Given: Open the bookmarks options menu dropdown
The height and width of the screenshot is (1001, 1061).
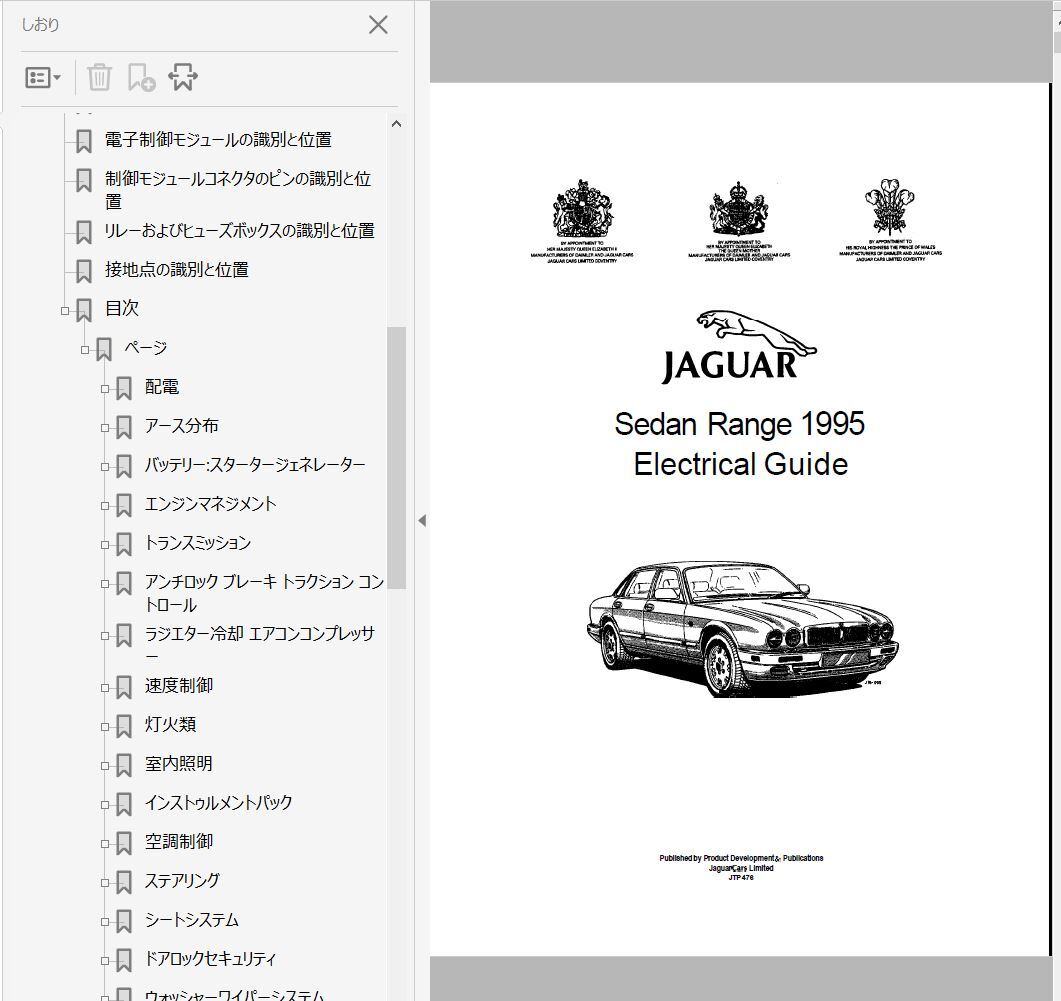Looking at the screenshot, I should [x=43, y=78].
